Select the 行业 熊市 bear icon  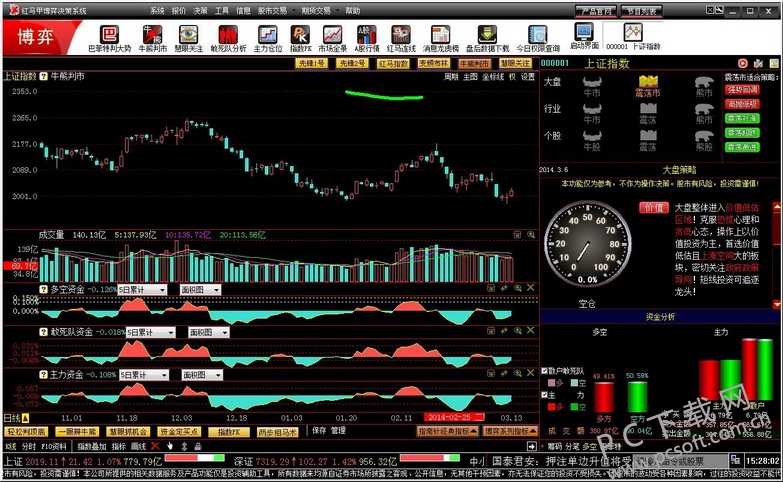[704, 108]
